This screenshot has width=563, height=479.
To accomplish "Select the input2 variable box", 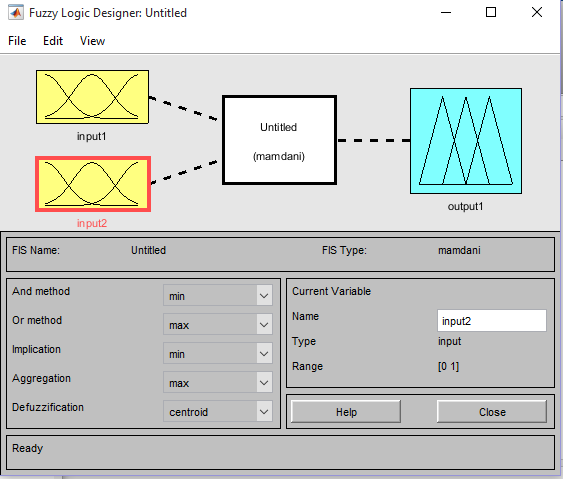I will coord(93,184).
